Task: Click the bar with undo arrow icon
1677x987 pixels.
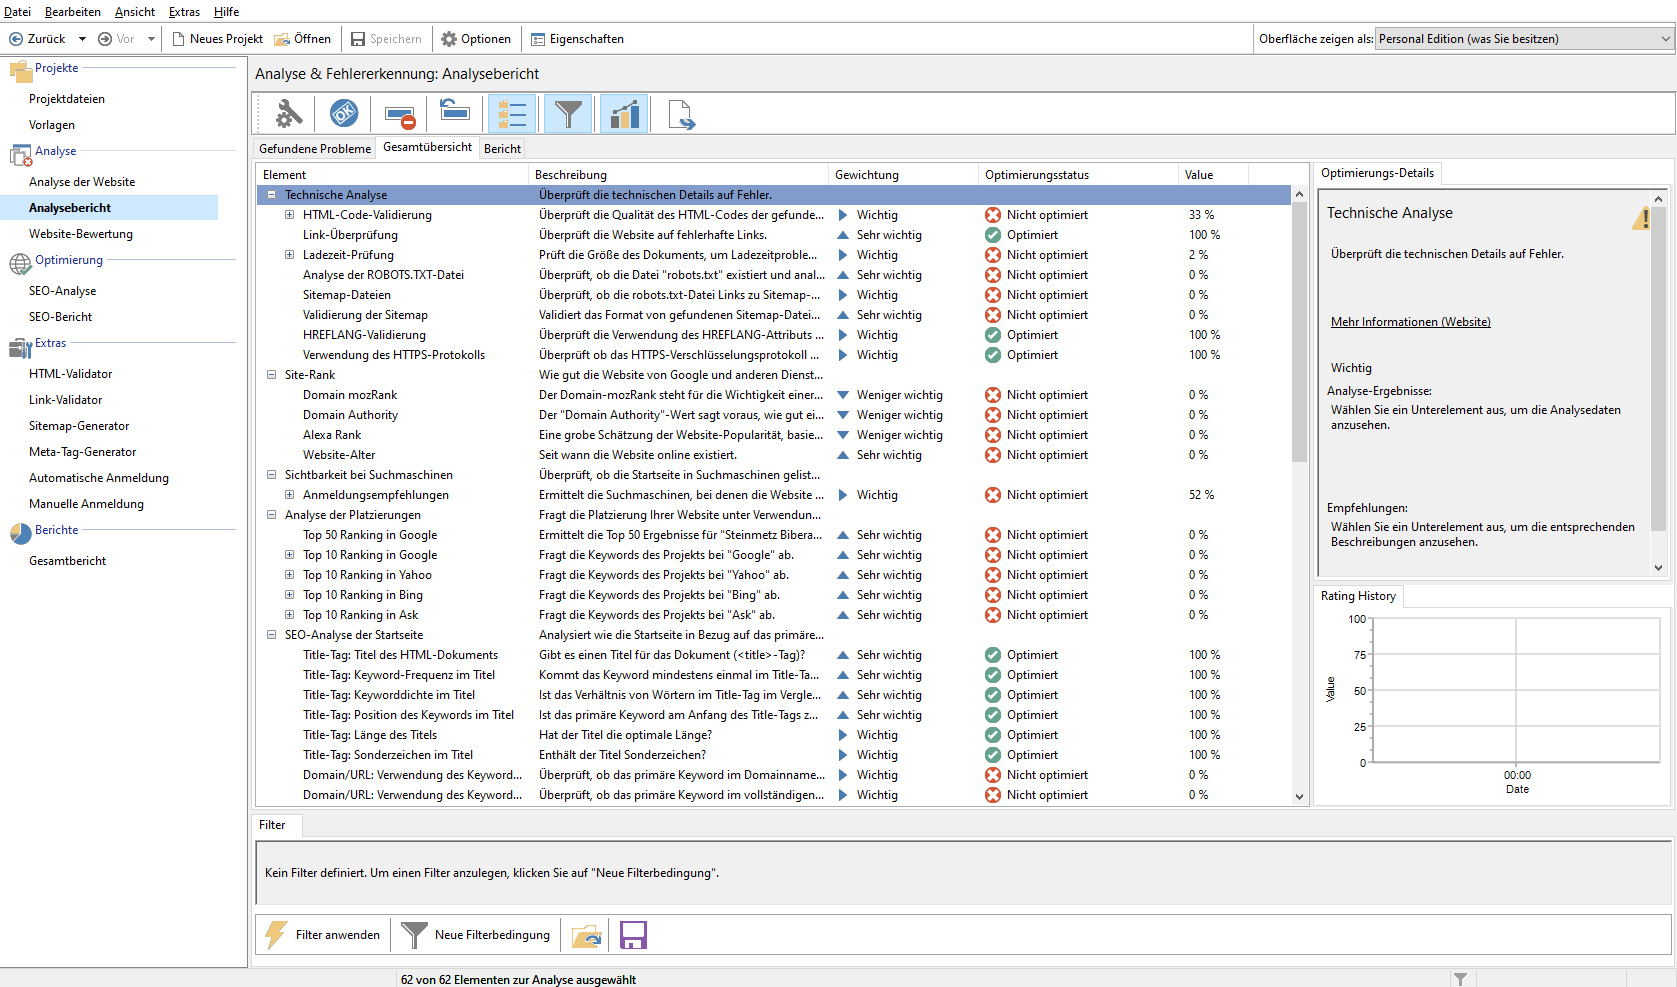Action: pyautogui.click(x=455, y=112)
